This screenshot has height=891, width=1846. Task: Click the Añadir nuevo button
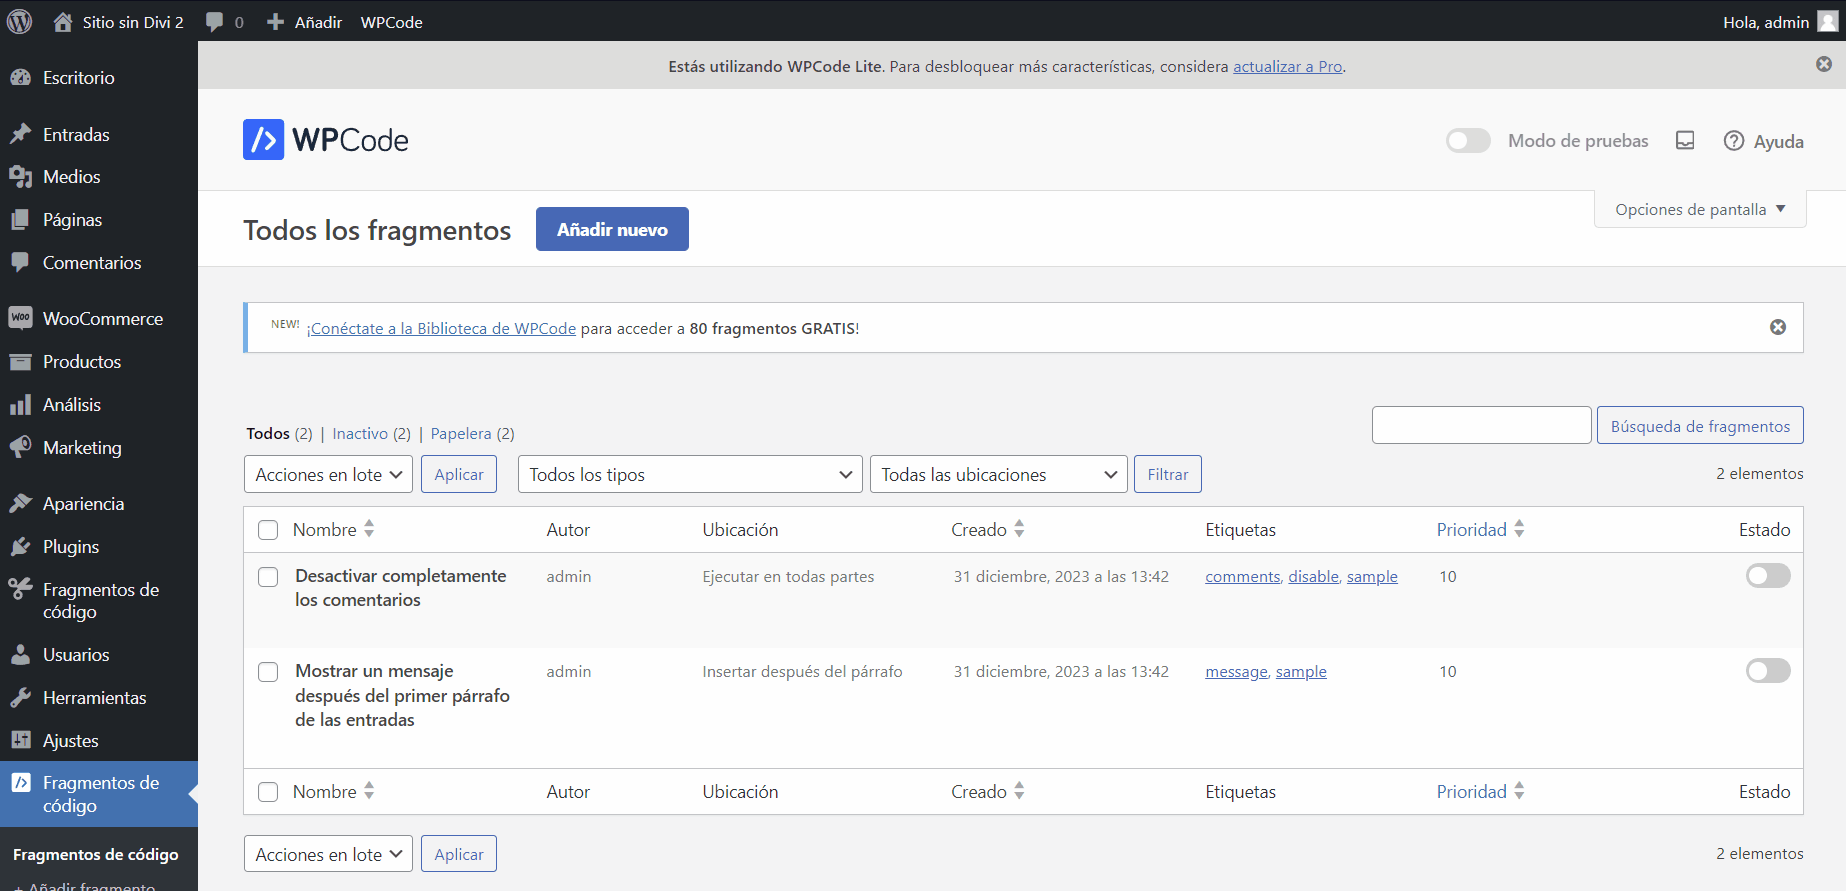coord(612,229)
